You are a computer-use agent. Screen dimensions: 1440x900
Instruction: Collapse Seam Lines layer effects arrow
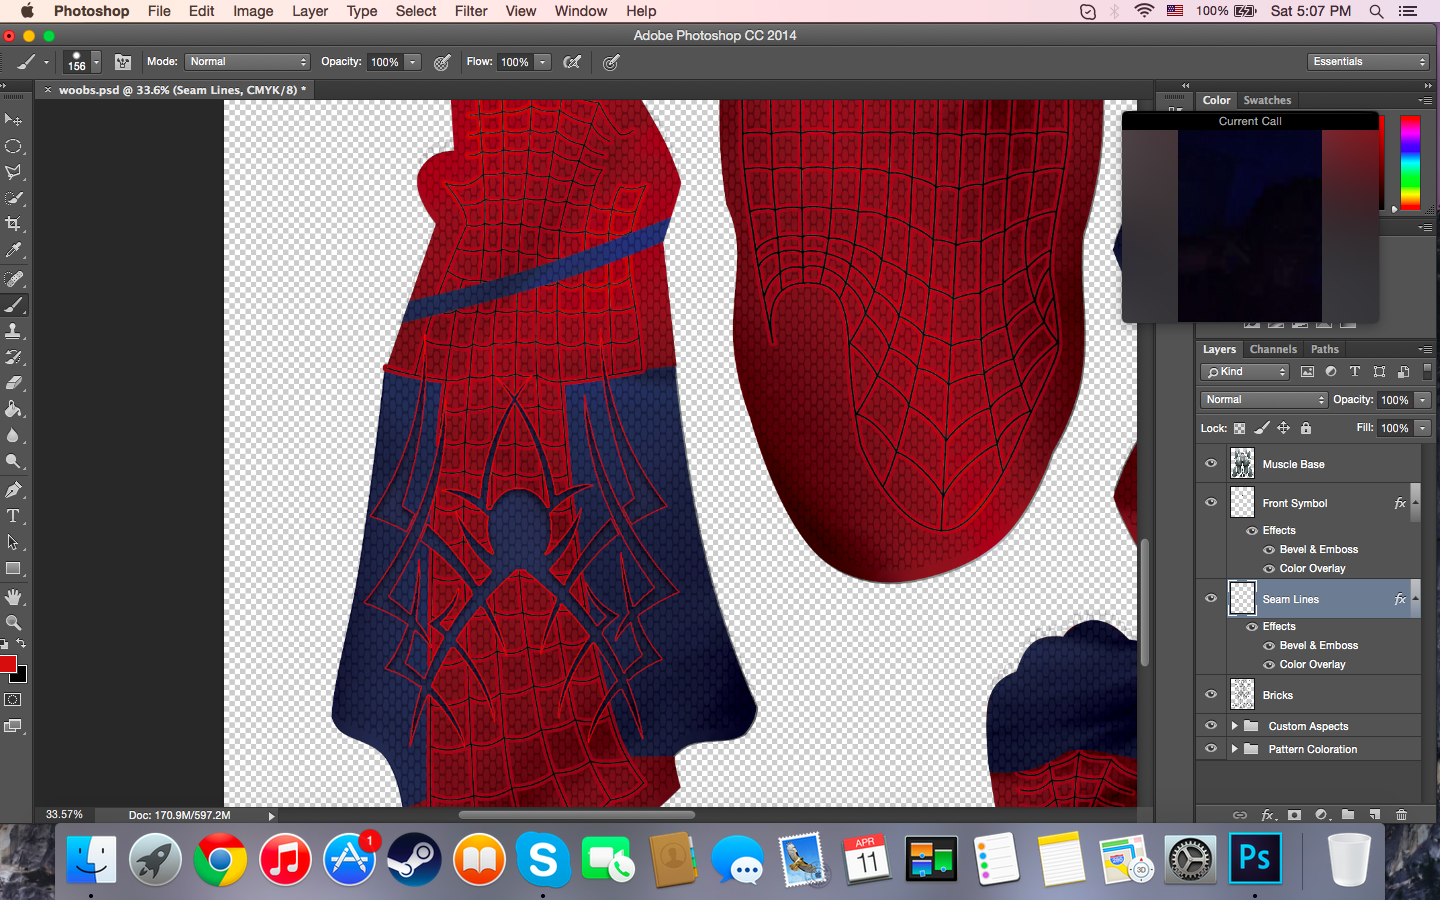pyautogui.click(x=1415, y=599)
